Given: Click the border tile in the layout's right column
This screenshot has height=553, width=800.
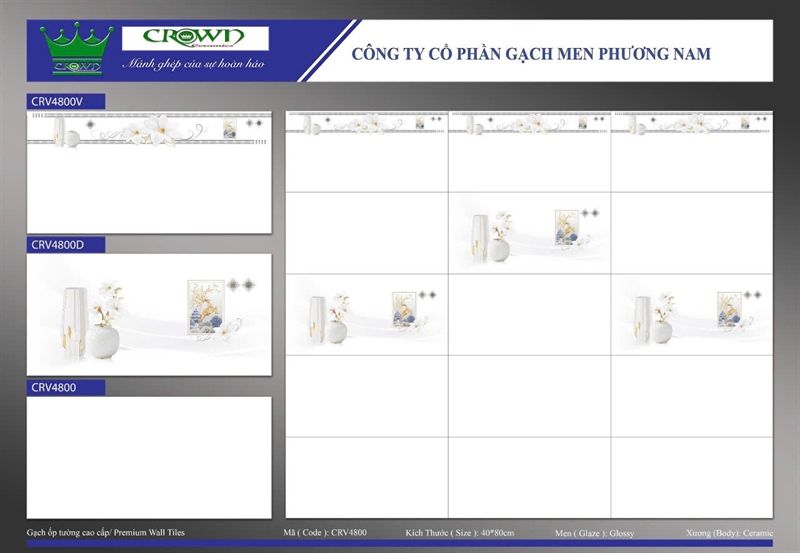Looking at the screenshot, I should (x=692, y=152).
